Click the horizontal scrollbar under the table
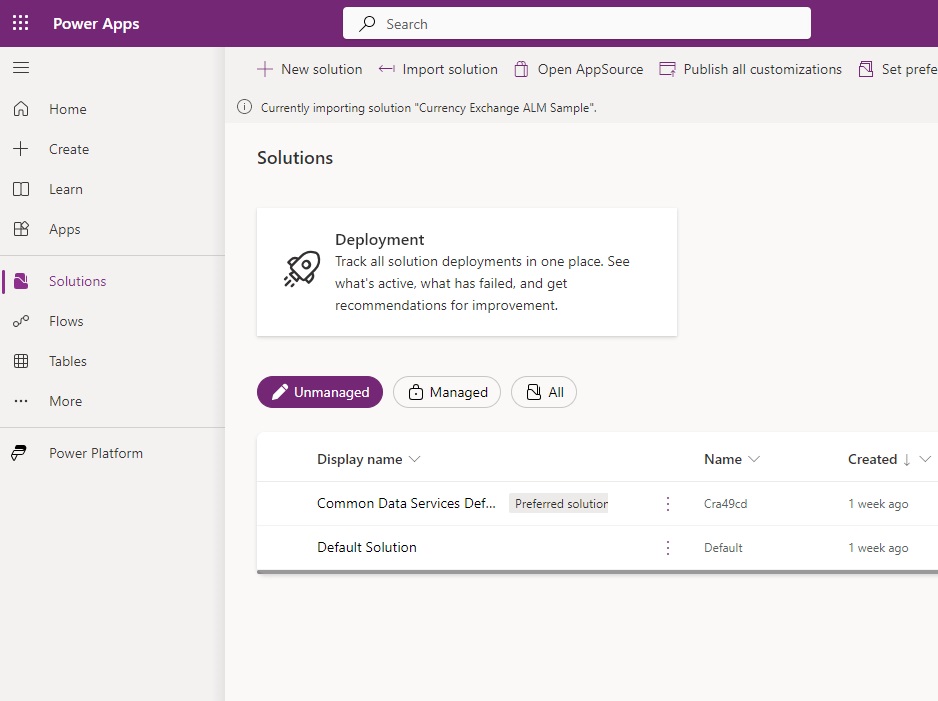This screenshot has width=938, height=701. coord(598,572)
